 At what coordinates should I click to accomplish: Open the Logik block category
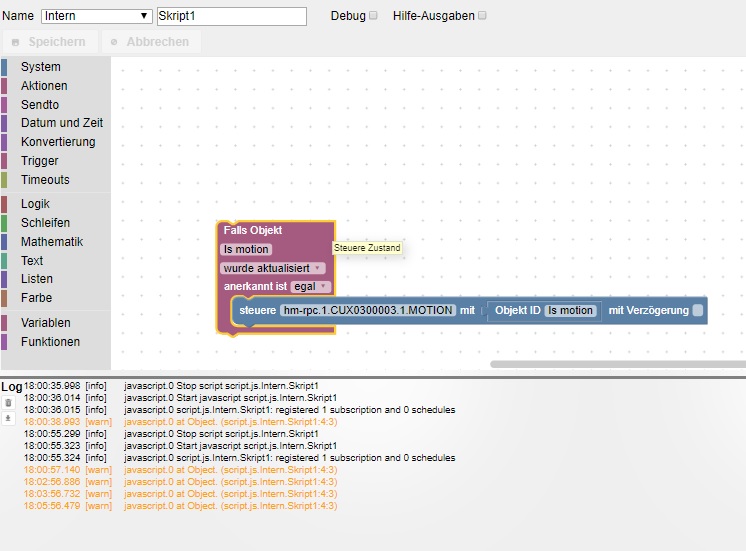pyautogui.click(x=56, y=204)
